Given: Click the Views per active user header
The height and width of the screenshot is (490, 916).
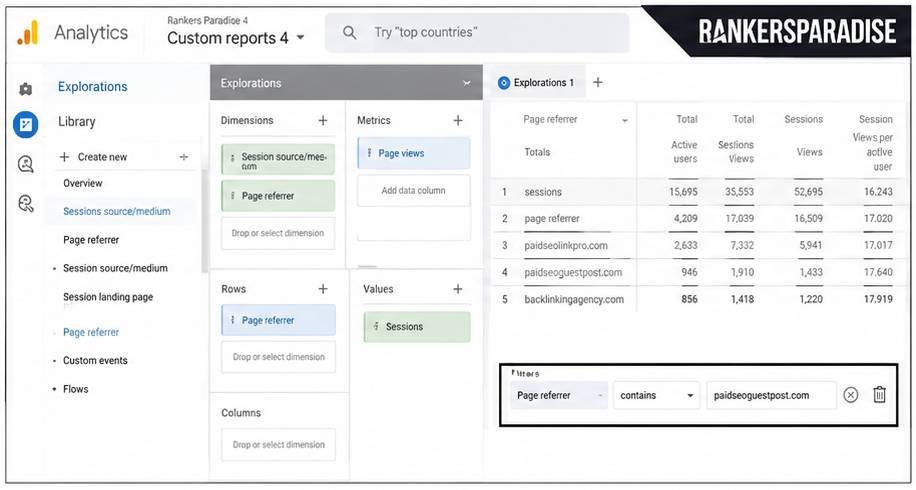Looking at the screenshot, I should coord(872,152).
